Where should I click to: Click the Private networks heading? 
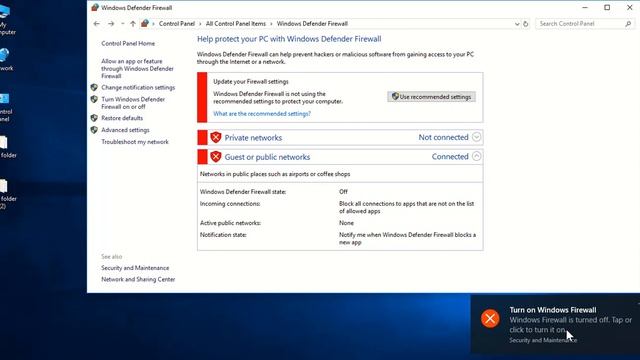(253, 138)
